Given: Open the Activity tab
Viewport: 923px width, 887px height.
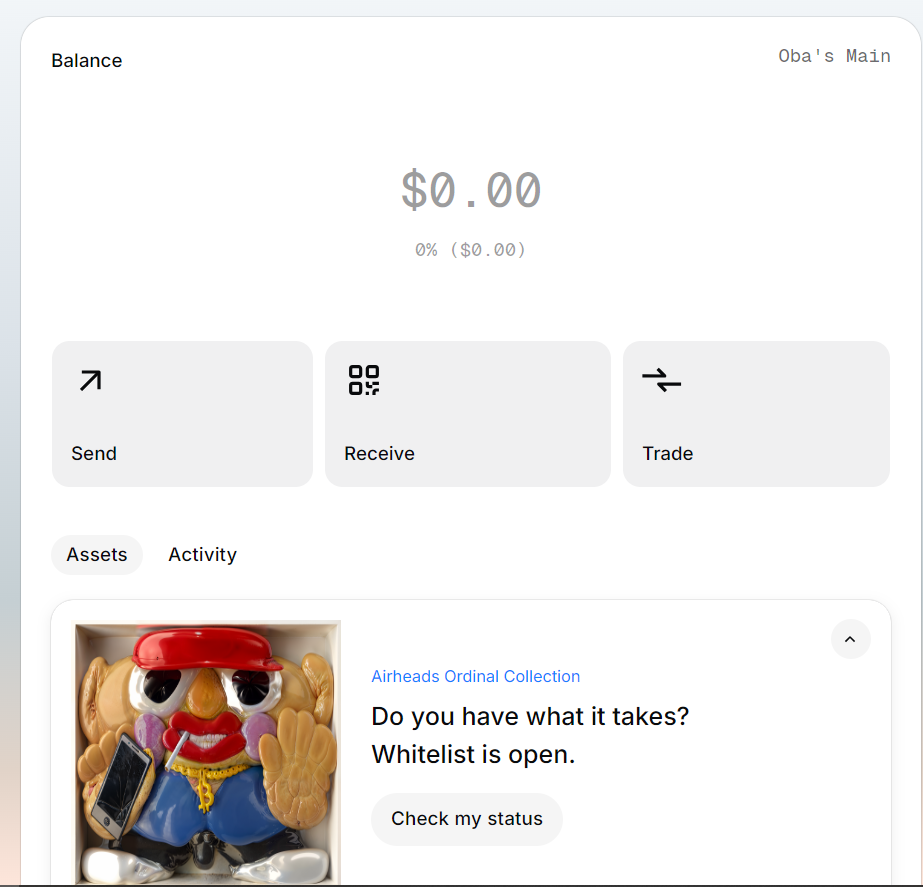Looking at the screenshot, I should (x=202, y=555).
